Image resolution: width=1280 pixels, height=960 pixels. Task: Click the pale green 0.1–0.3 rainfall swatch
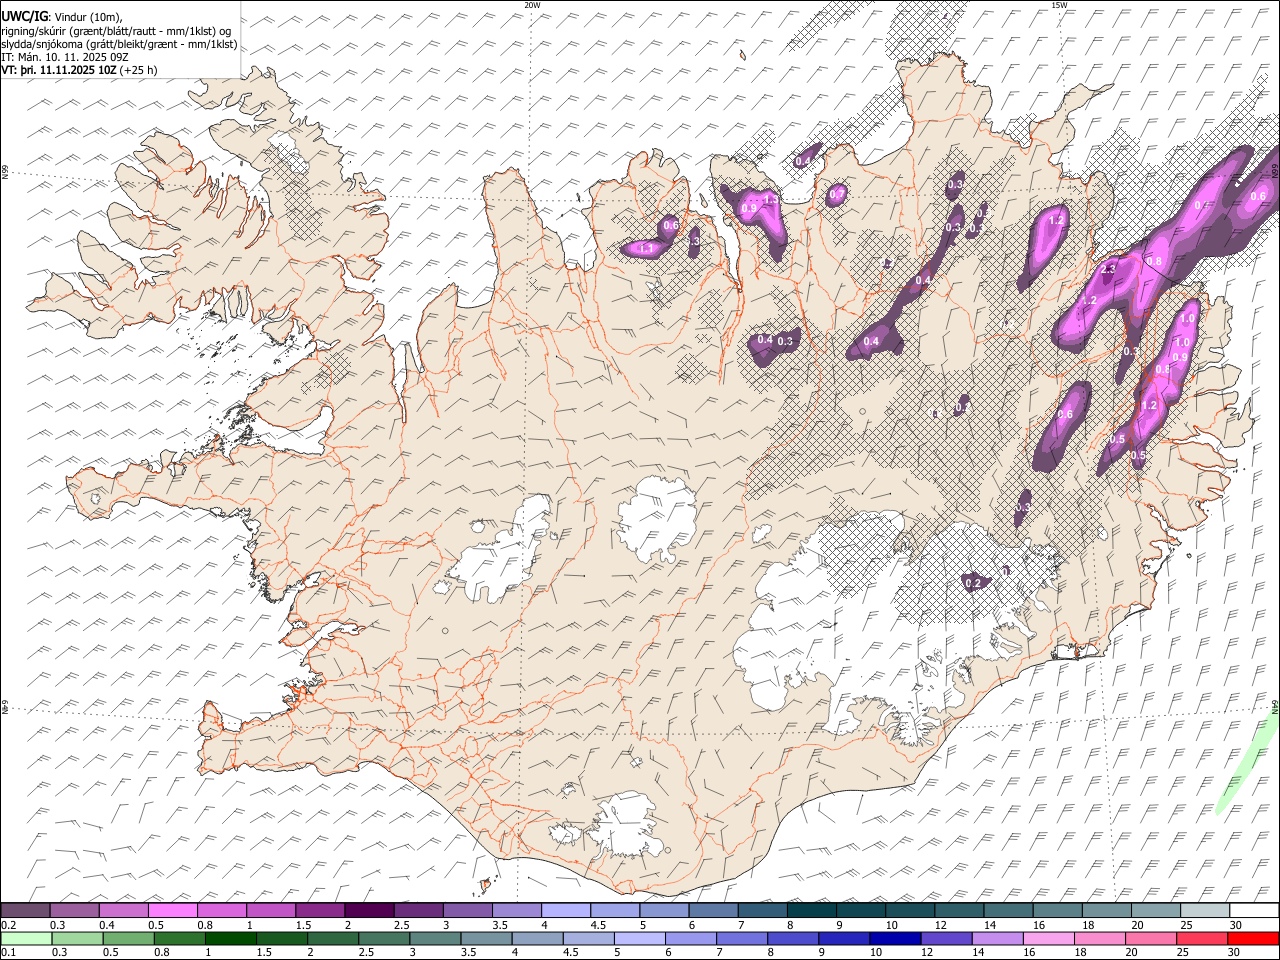(x=25, y=939)
